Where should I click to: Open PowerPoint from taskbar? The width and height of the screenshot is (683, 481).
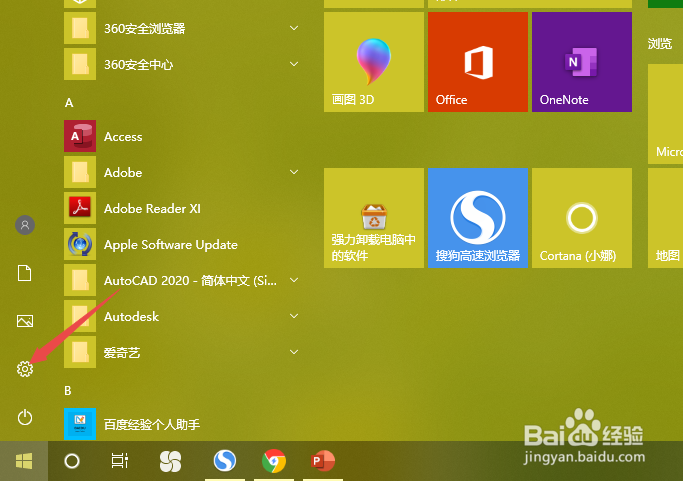pos(323,461)
